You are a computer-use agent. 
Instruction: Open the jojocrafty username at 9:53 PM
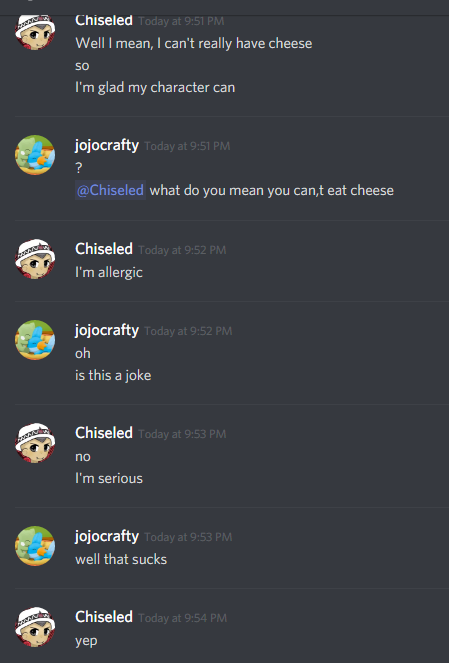107,536
